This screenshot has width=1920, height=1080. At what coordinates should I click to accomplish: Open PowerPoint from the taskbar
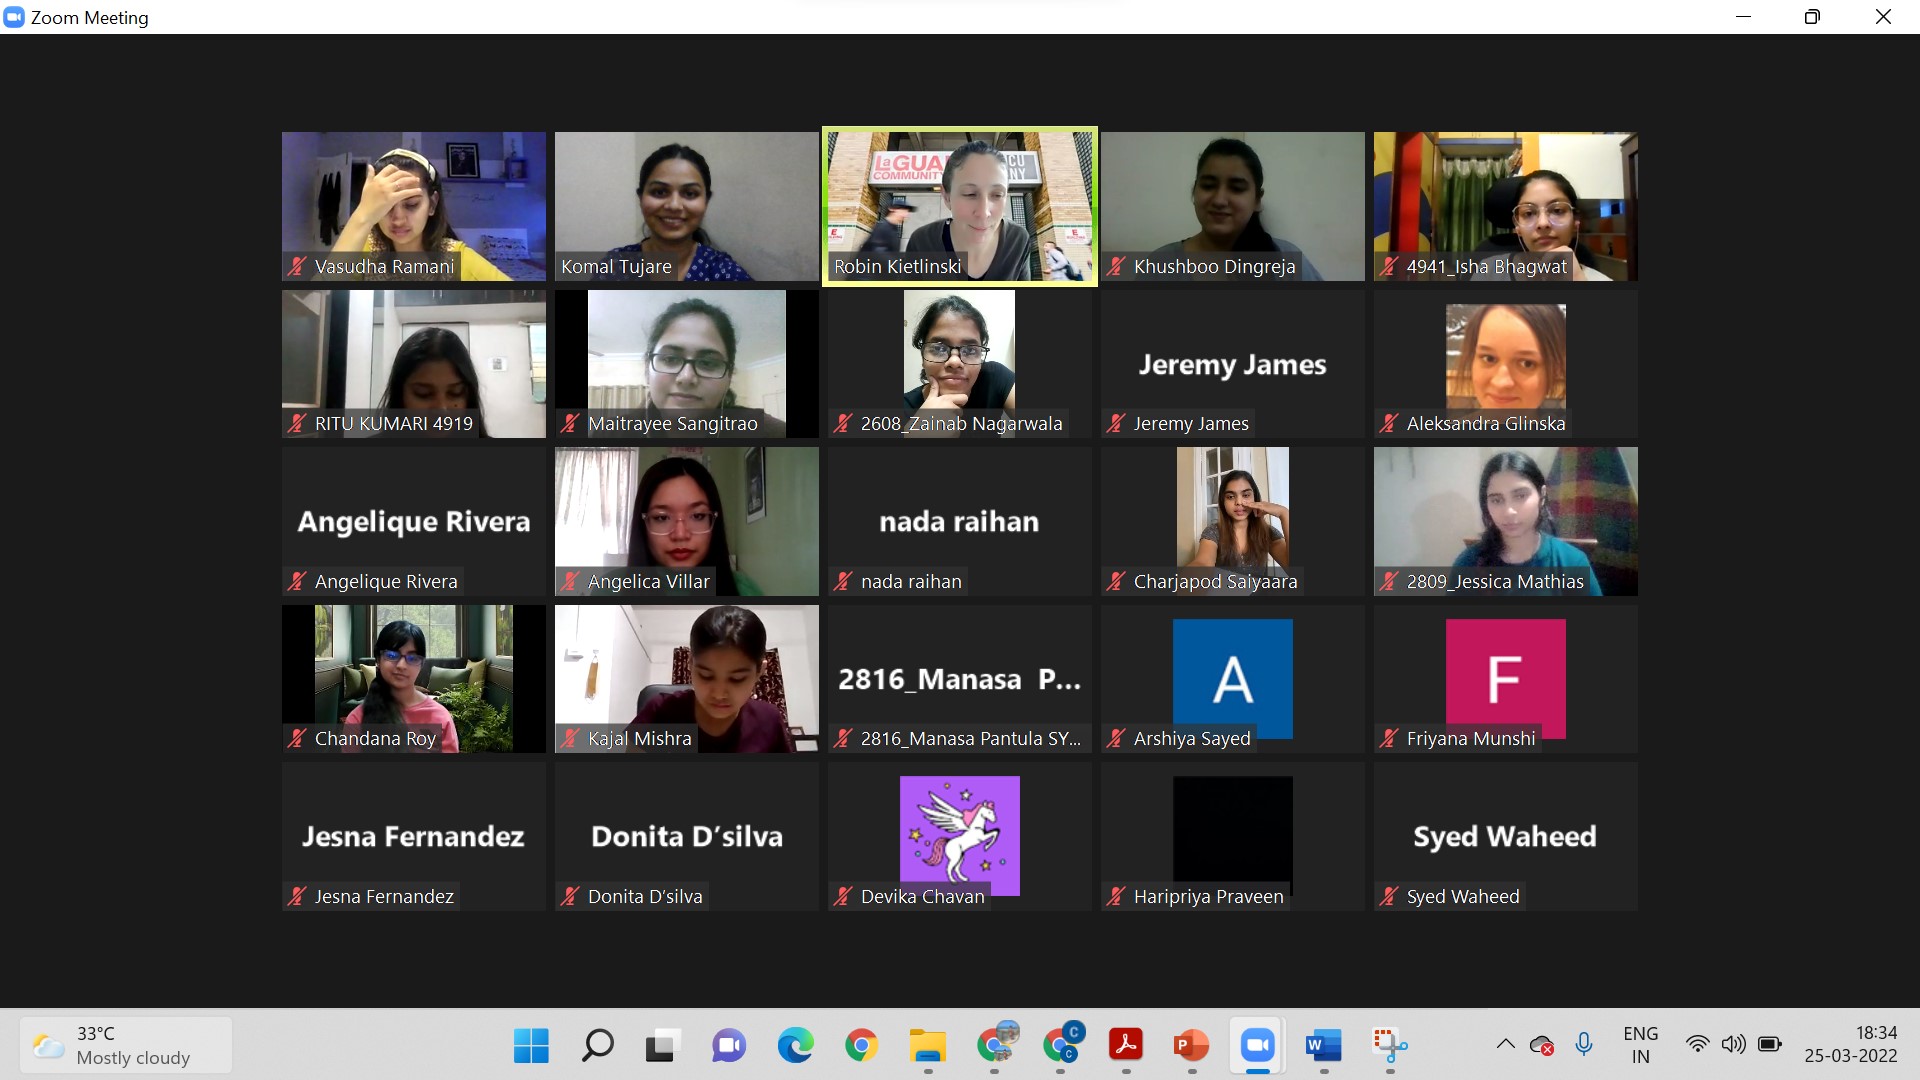tap(1190, 1046)
